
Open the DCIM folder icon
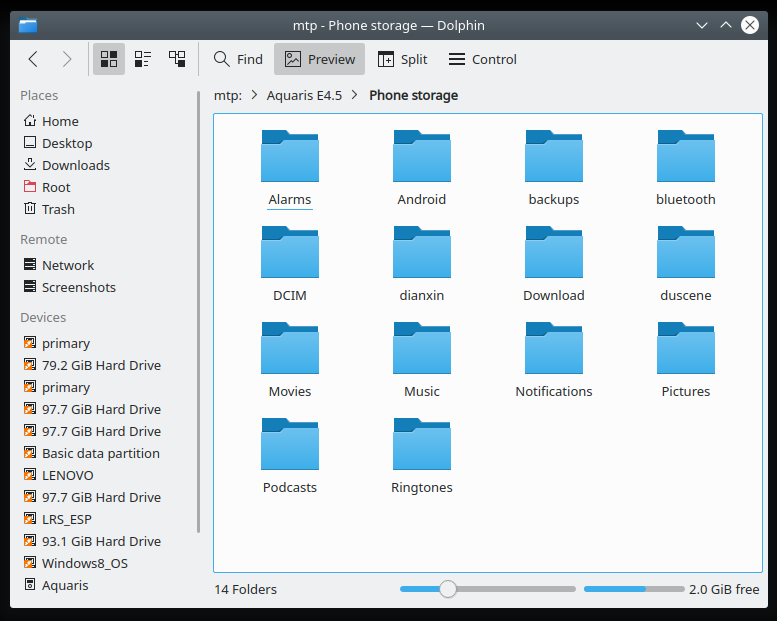point(289,252)
